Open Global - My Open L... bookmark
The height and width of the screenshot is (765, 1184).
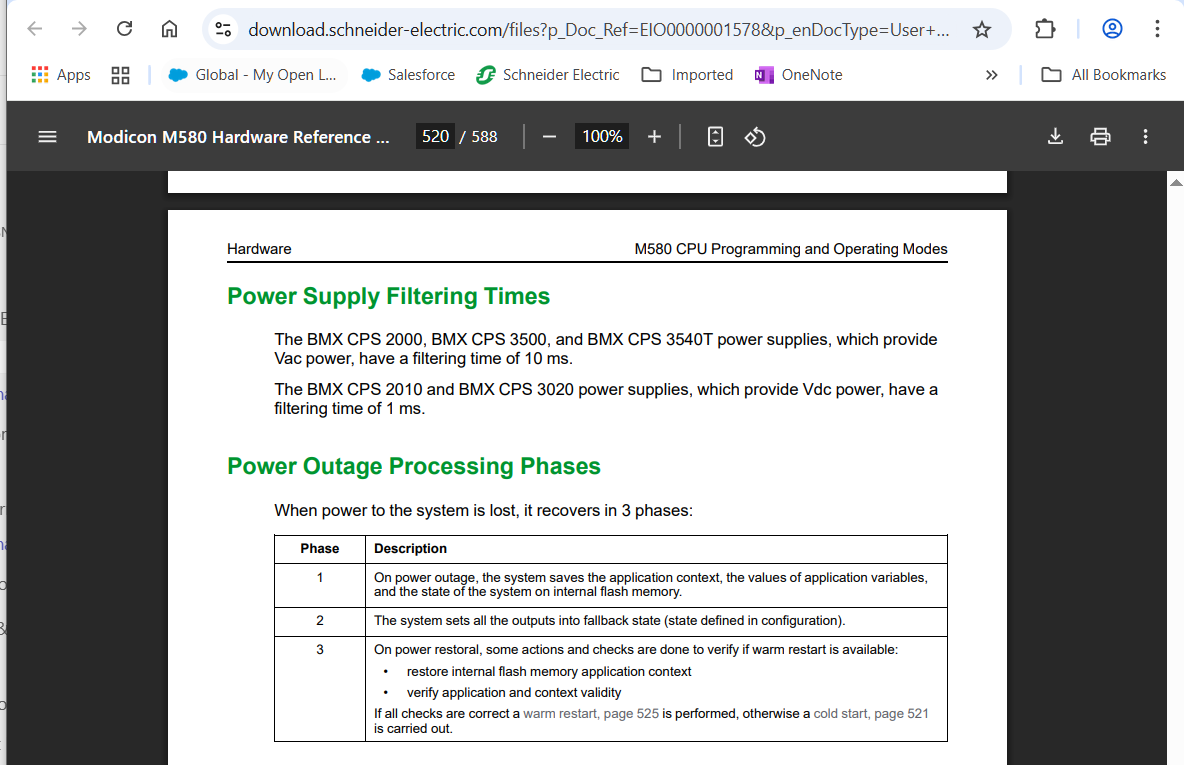252,75
